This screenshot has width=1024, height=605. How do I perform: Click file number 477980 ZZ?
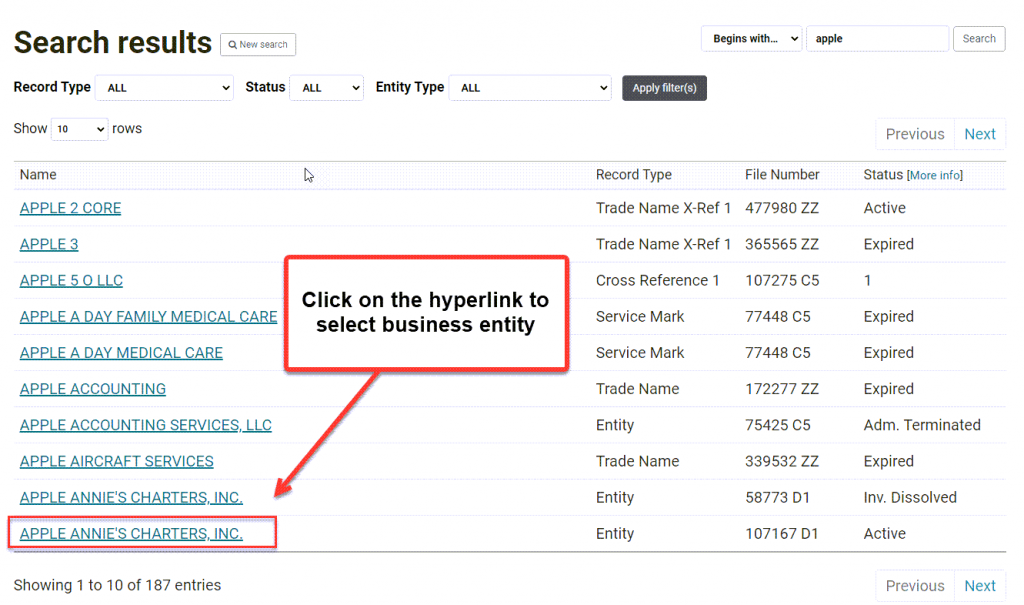click(782, 208)
